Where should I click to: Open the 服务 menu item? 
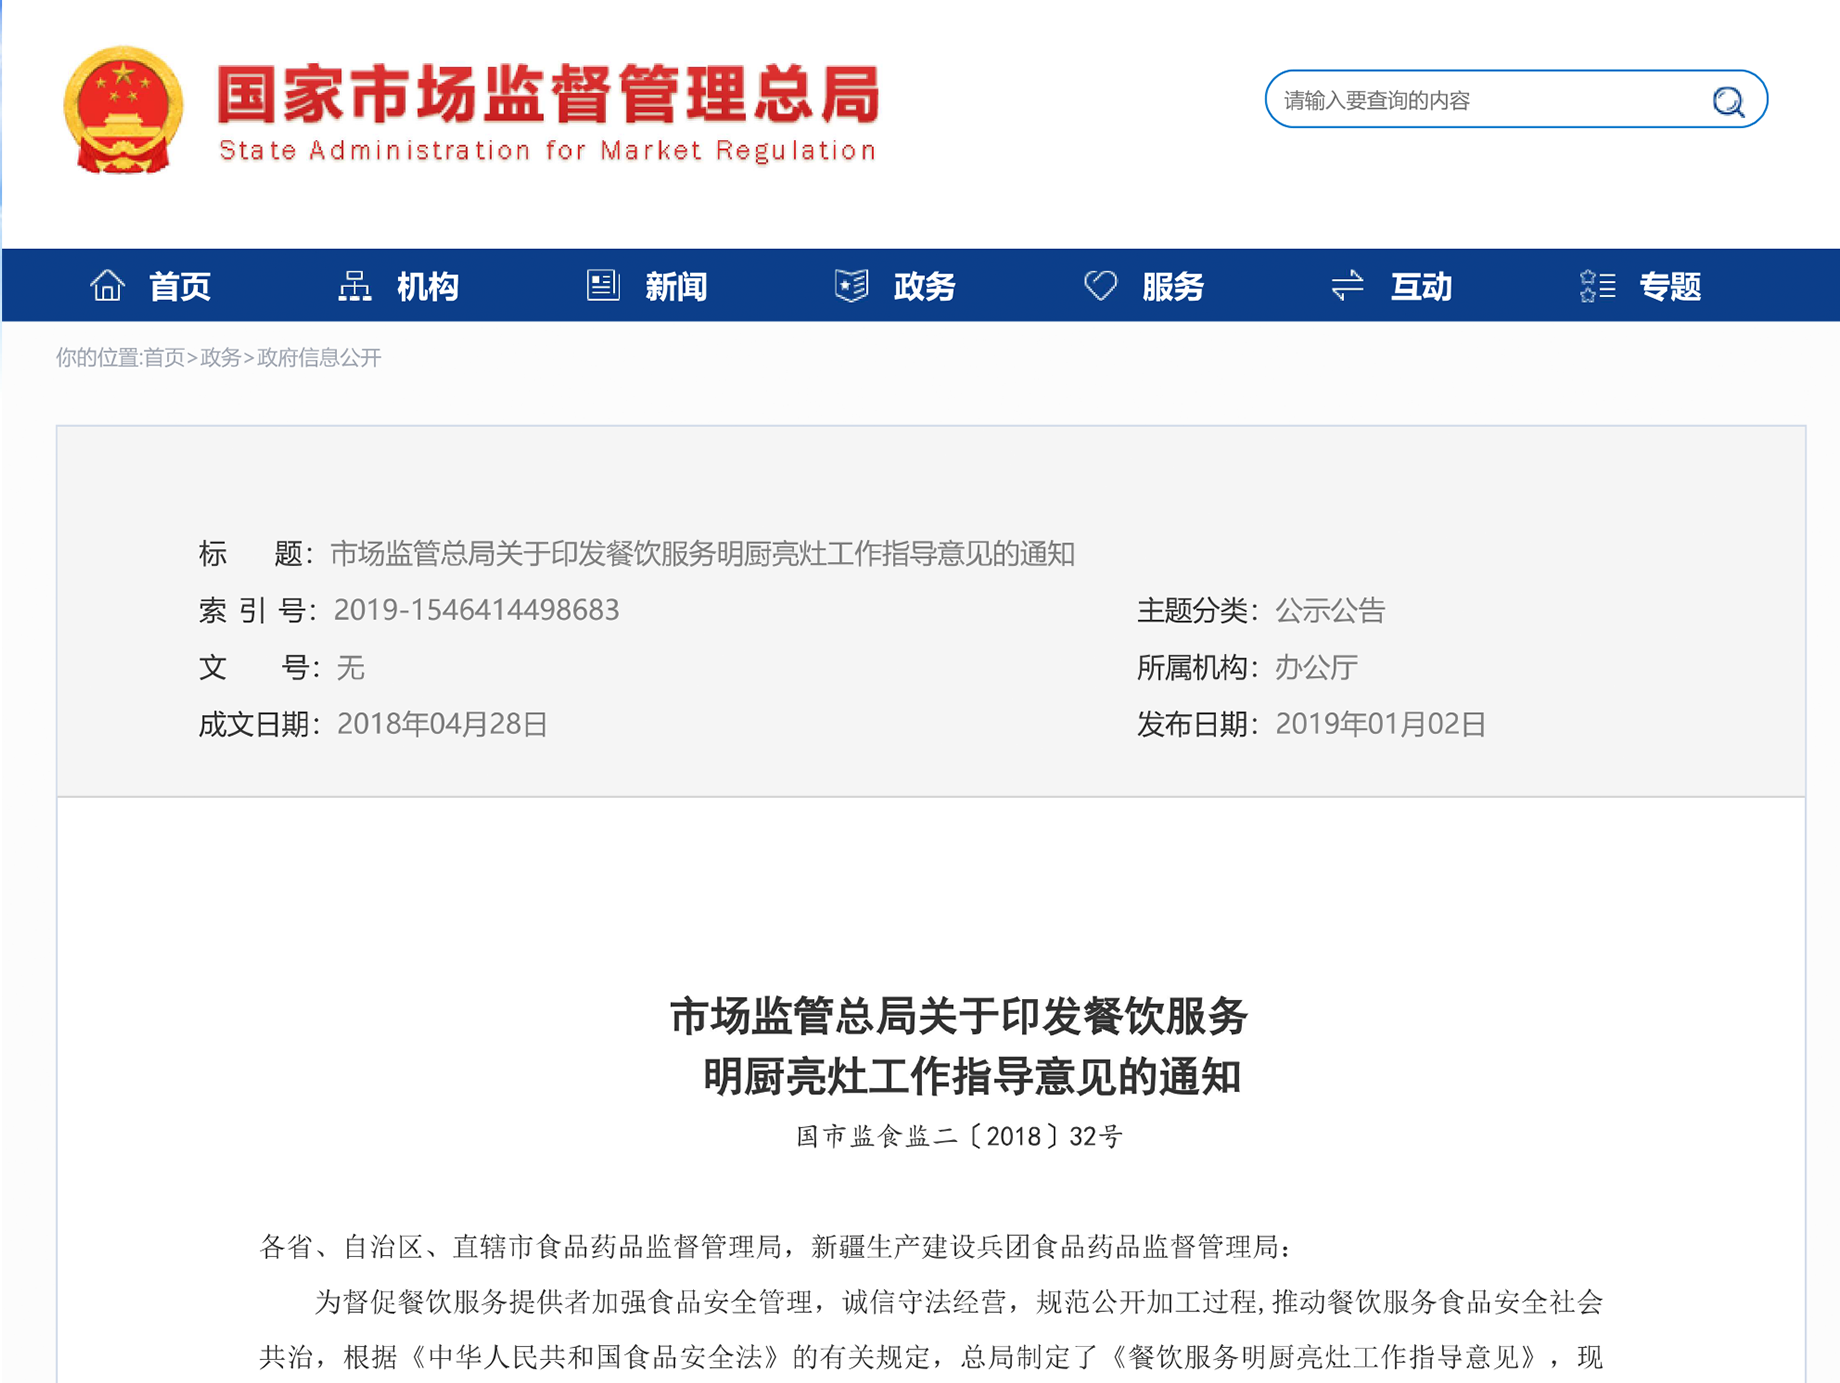pyautogui.click(x=1173, y=287)
